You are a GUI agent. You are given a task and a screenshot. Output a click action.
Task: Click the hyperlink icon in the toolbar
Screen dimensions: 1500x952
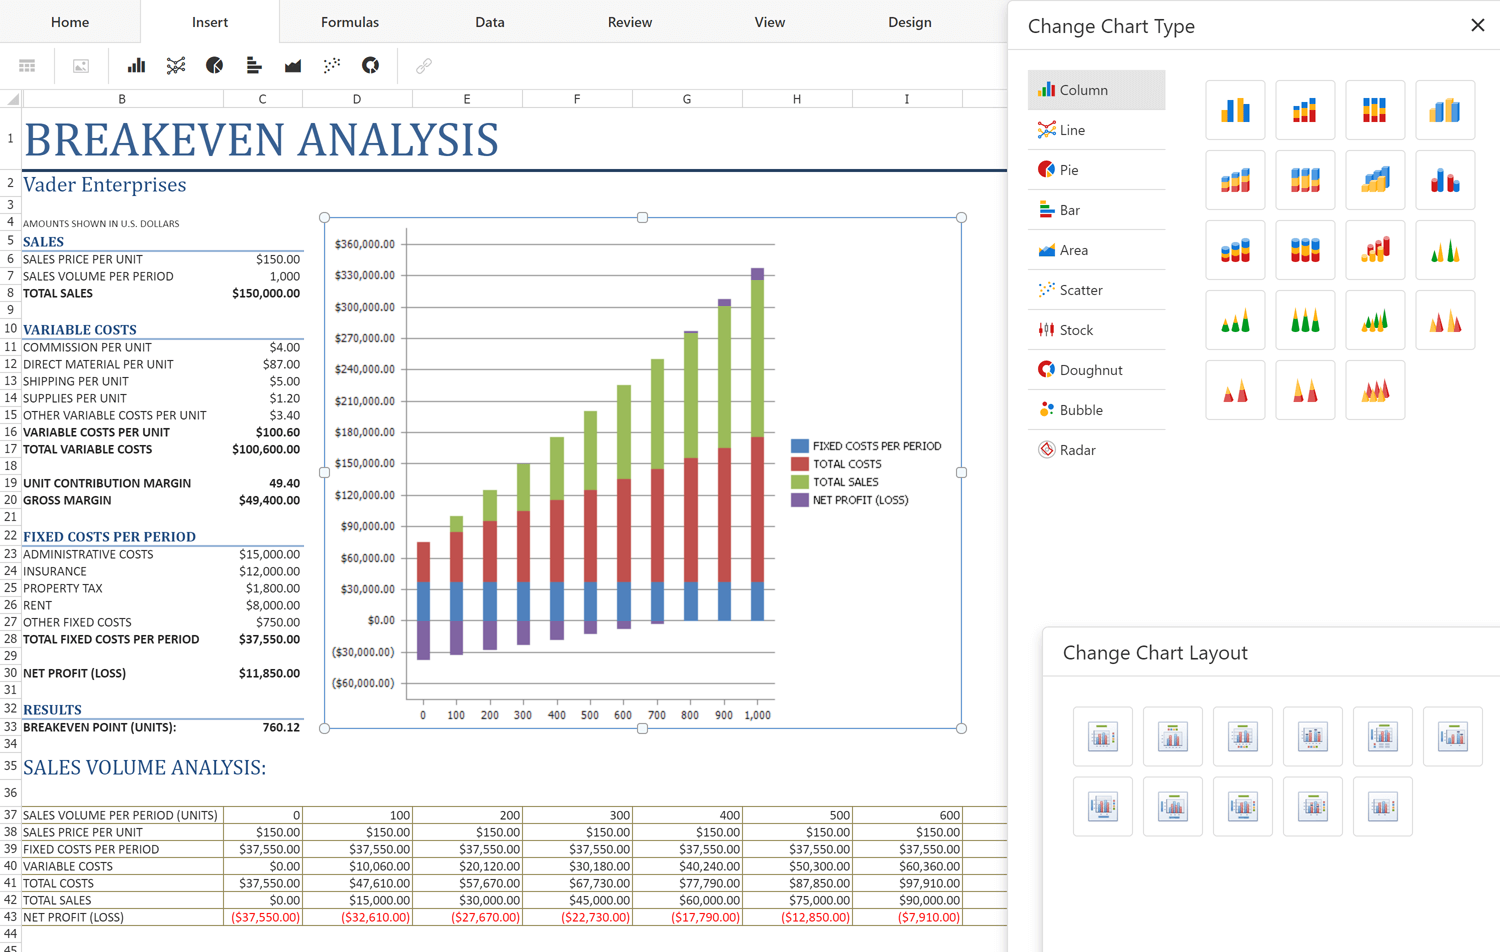424,66
